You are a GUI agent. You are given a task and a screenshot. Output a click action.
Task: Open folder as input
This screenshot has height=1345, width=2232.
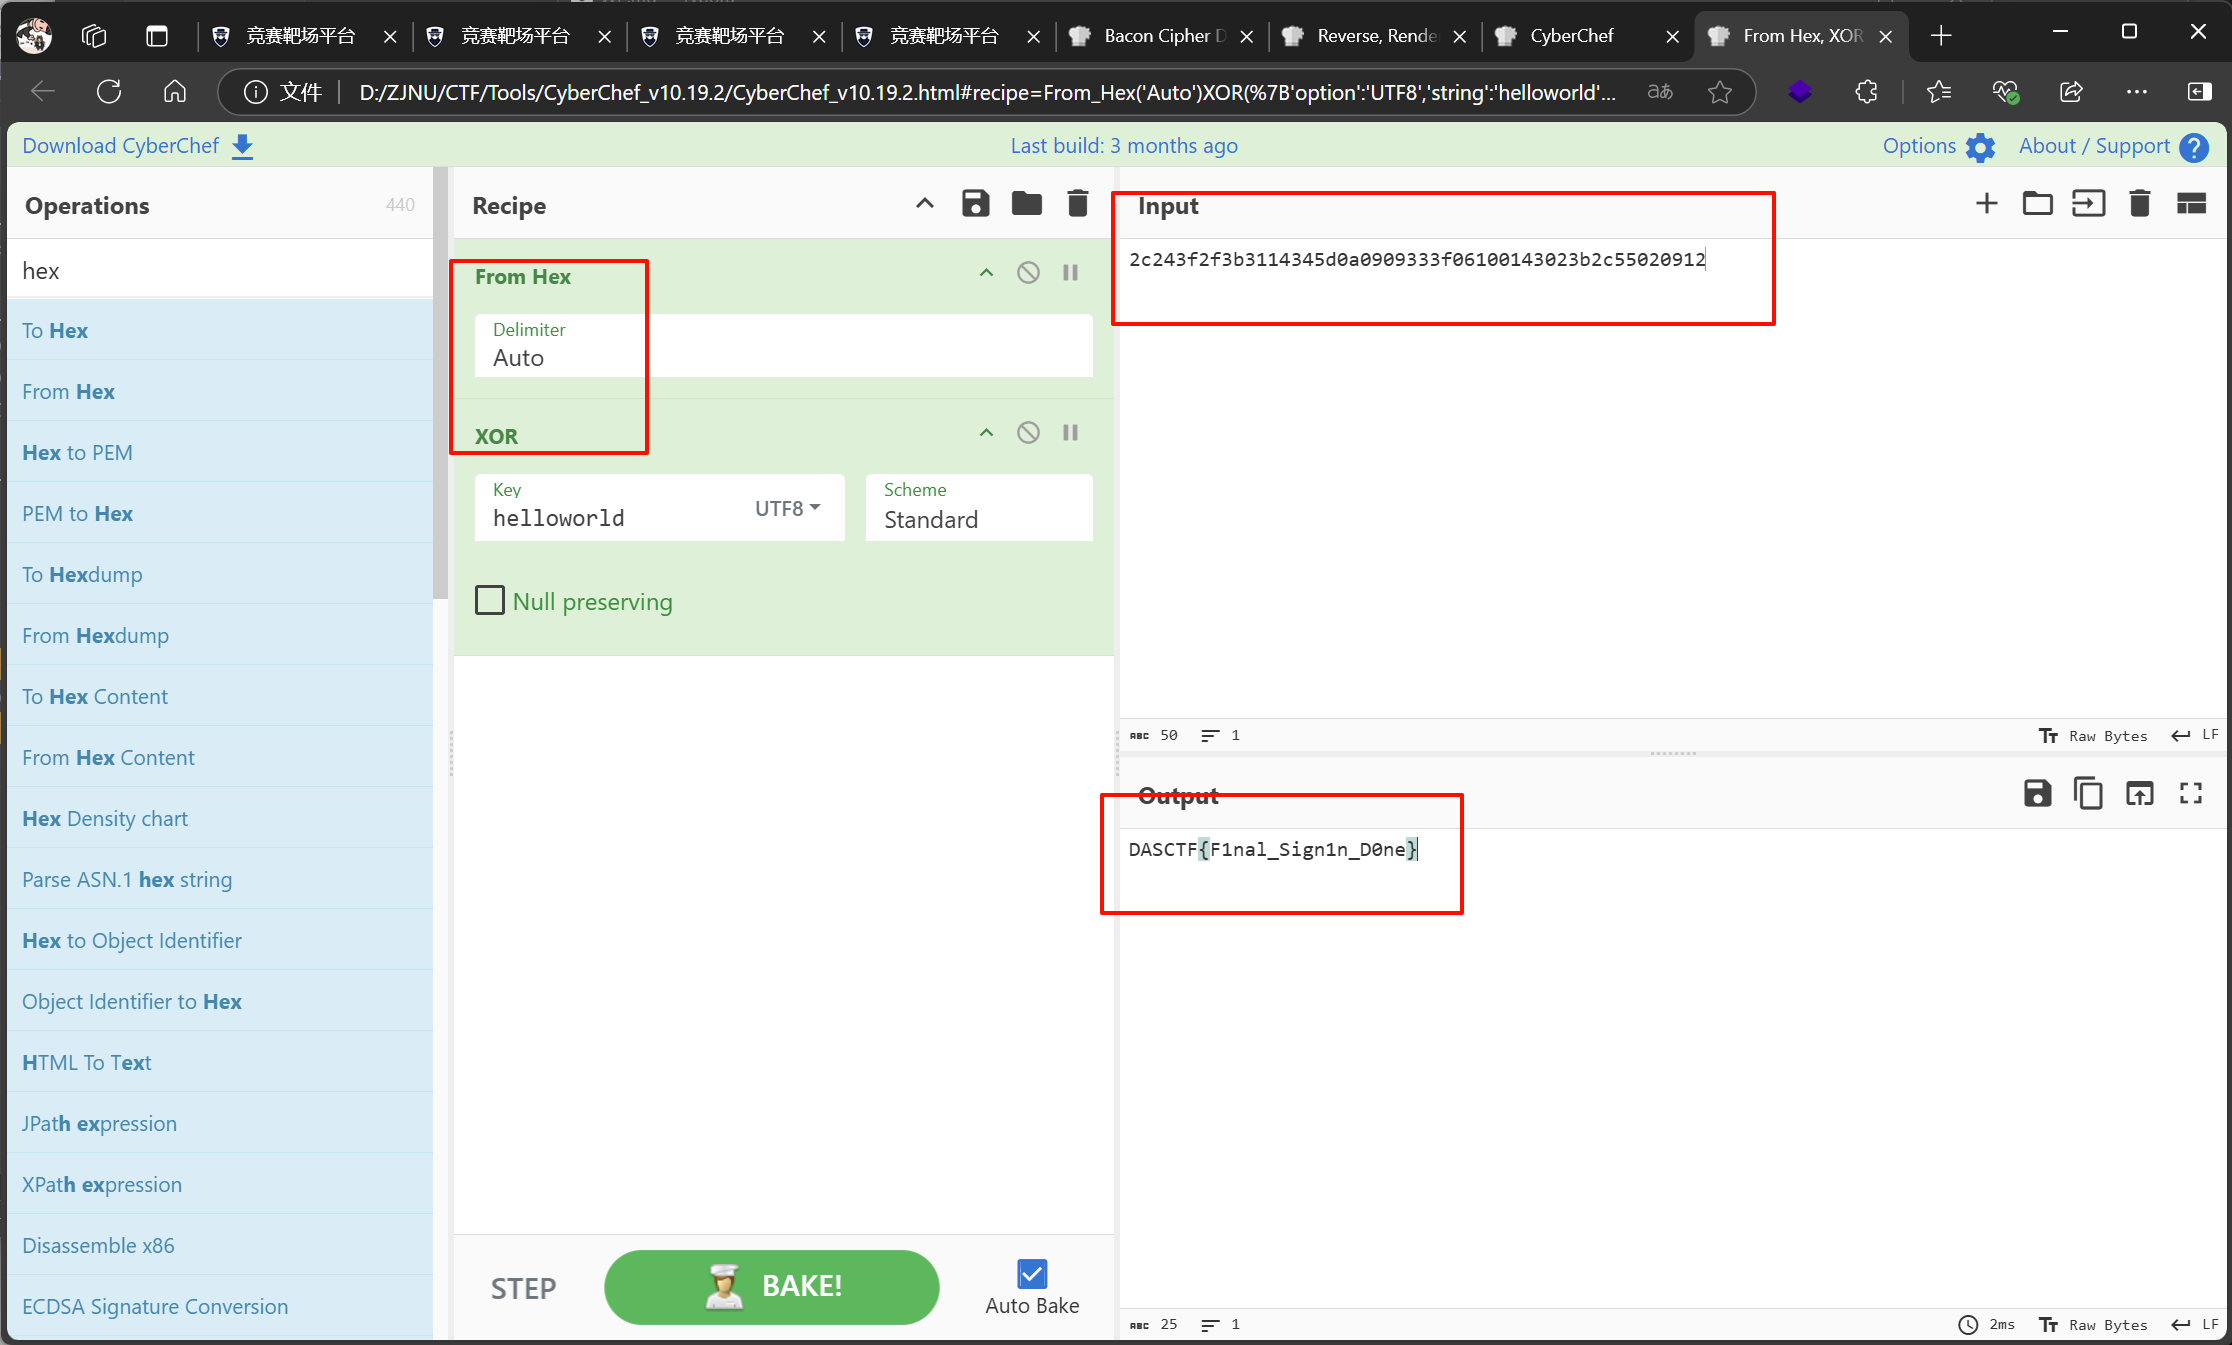(2037, 204)
